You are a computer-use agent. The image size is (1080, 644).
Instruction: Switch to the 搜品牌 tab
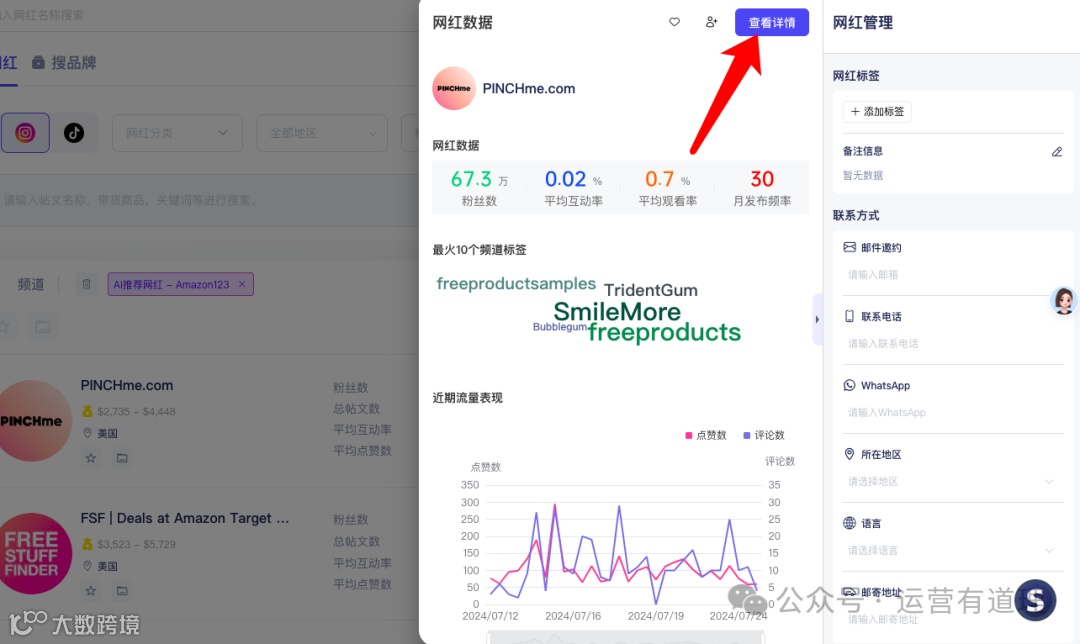(64, 63)
